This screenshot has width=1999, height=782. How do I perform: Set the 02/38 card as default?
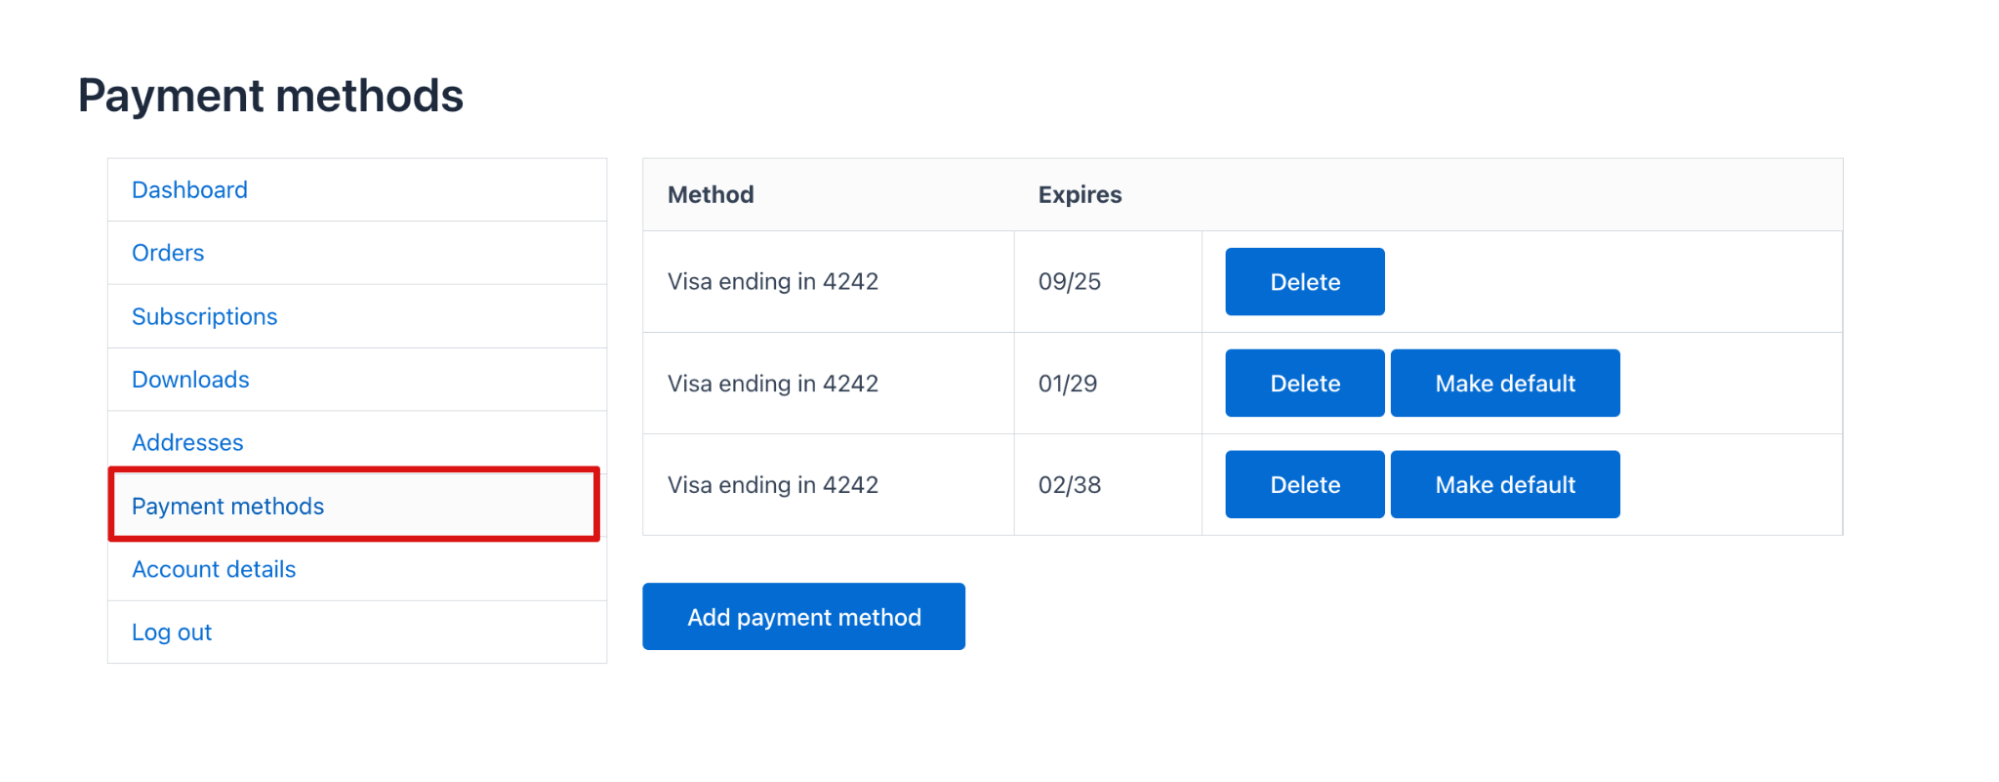click(x=1505, y=485)
